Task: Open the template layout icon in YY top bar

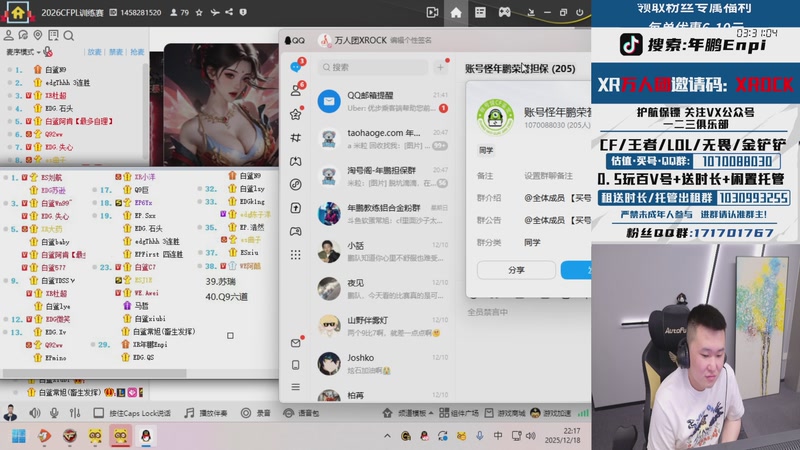Action: tap(480, 12)
